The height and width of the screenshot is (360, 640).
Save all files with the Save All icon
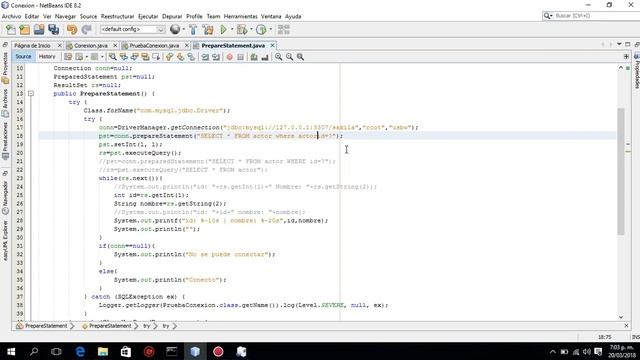click(x=53, y=29)
